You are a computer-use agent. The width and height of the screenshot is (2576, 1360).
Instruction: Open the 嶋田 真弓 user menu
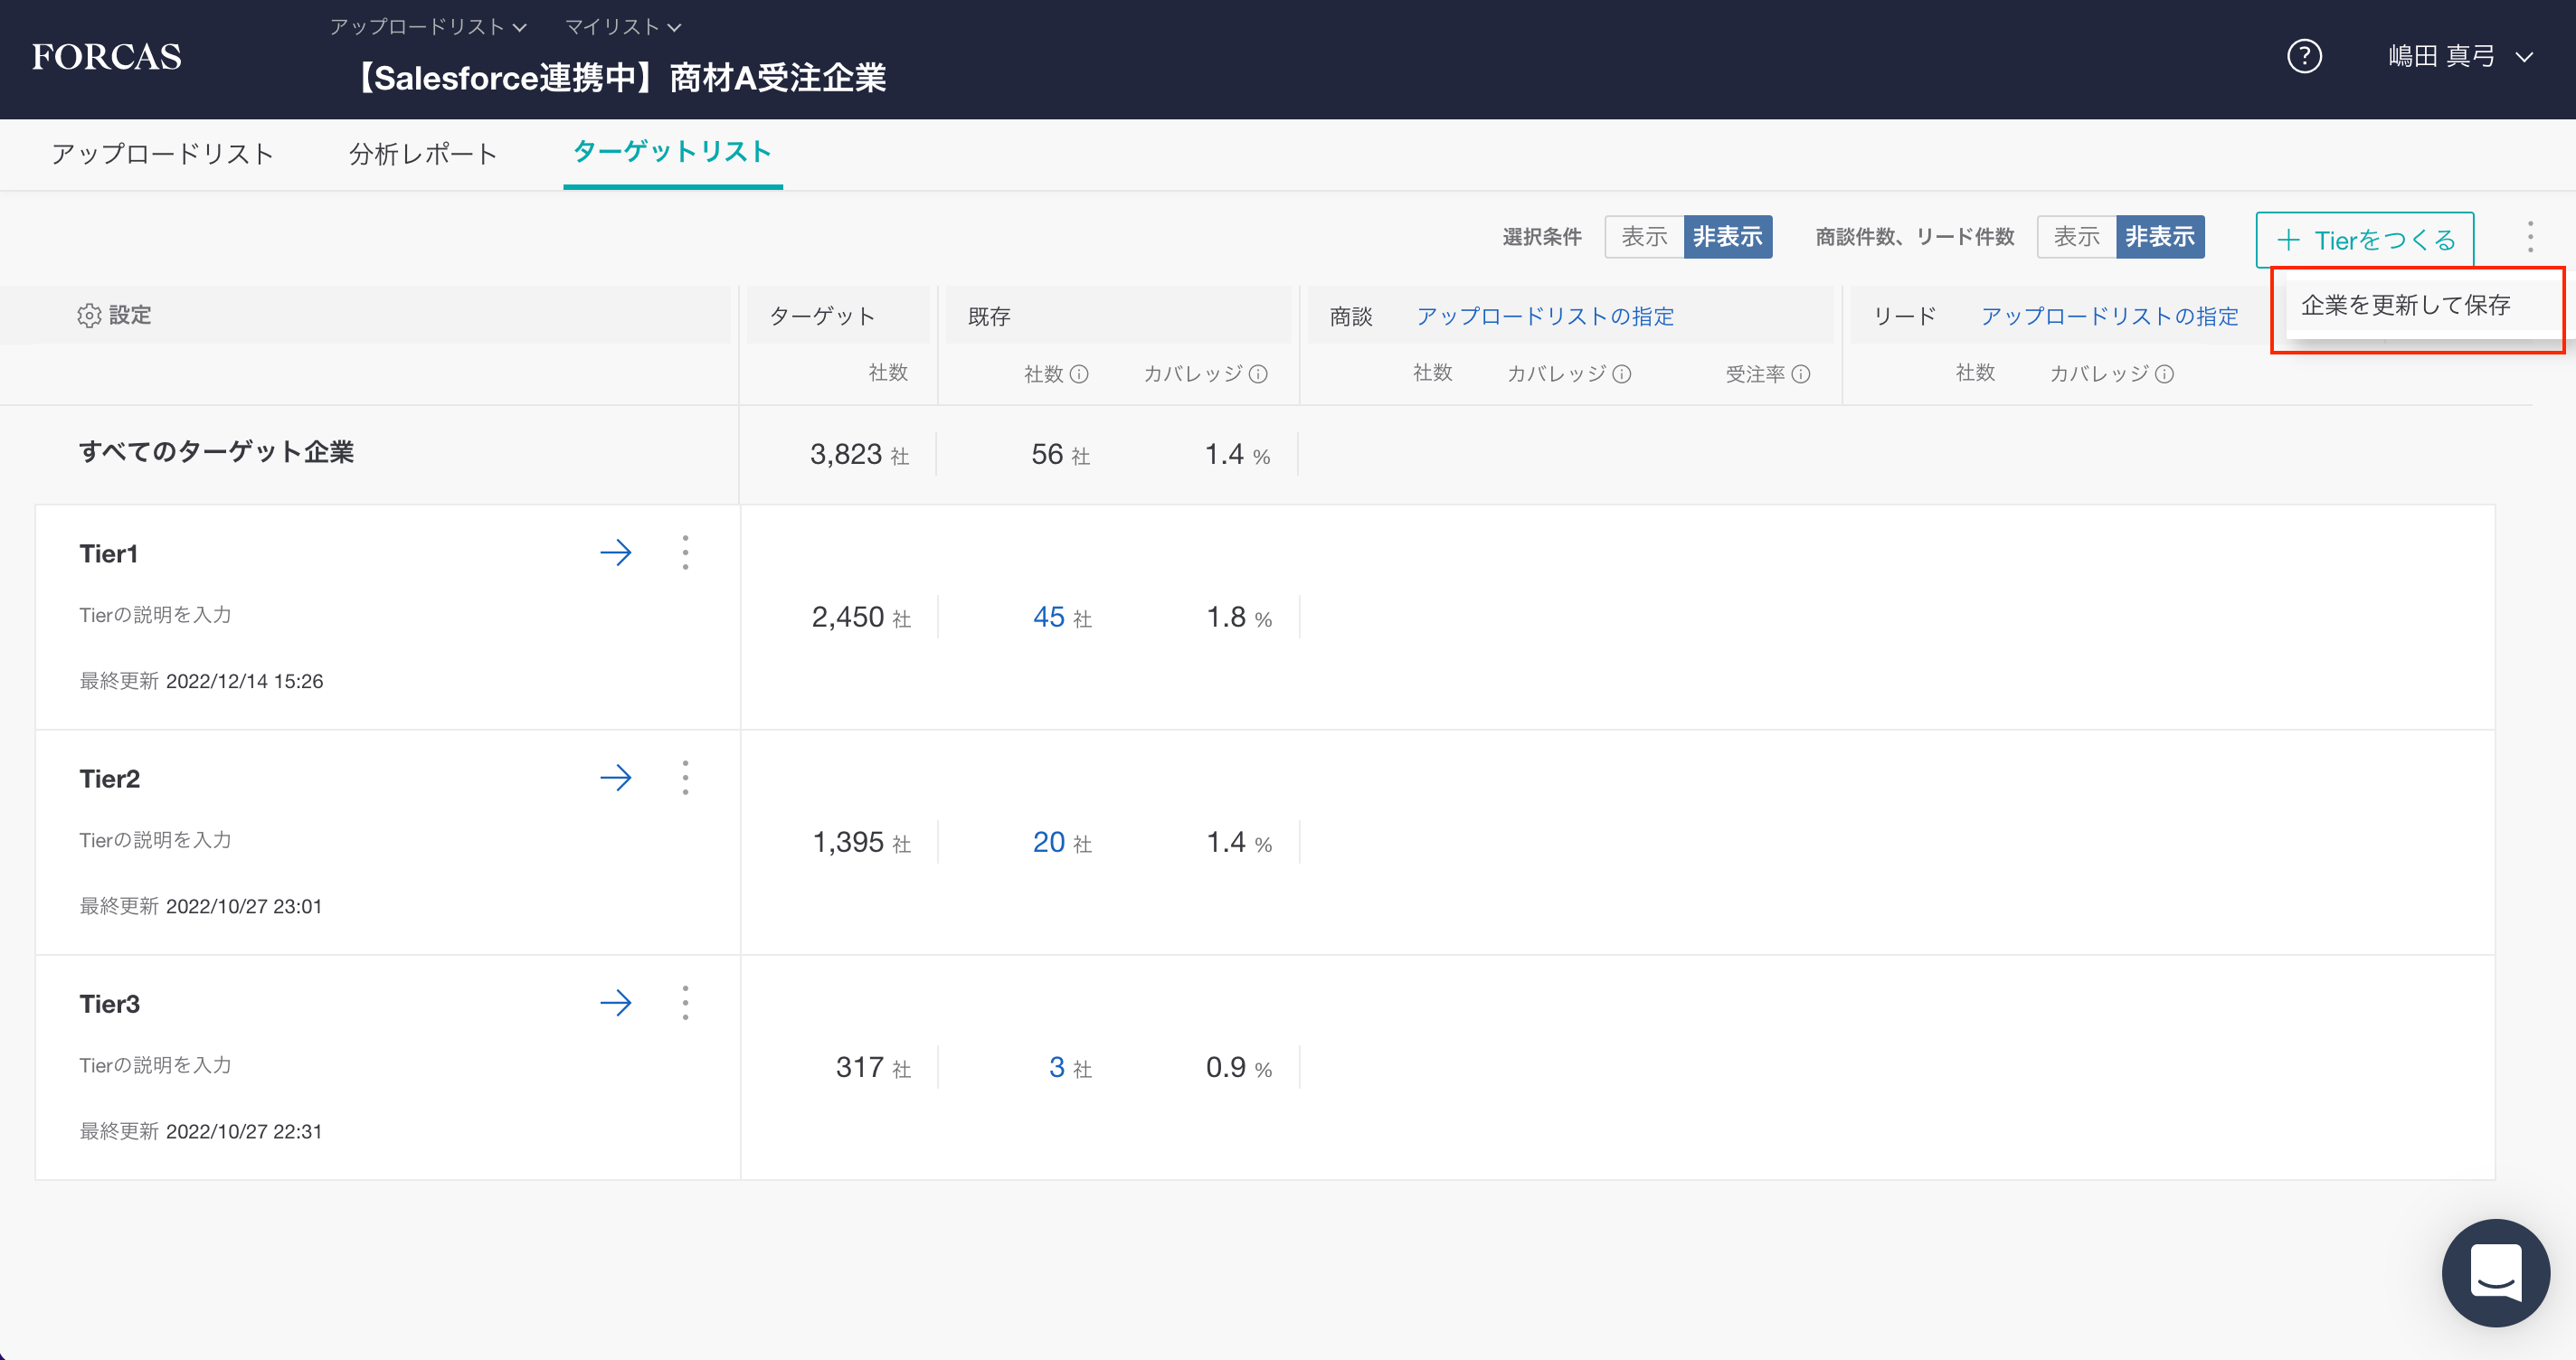(2460, 57)
